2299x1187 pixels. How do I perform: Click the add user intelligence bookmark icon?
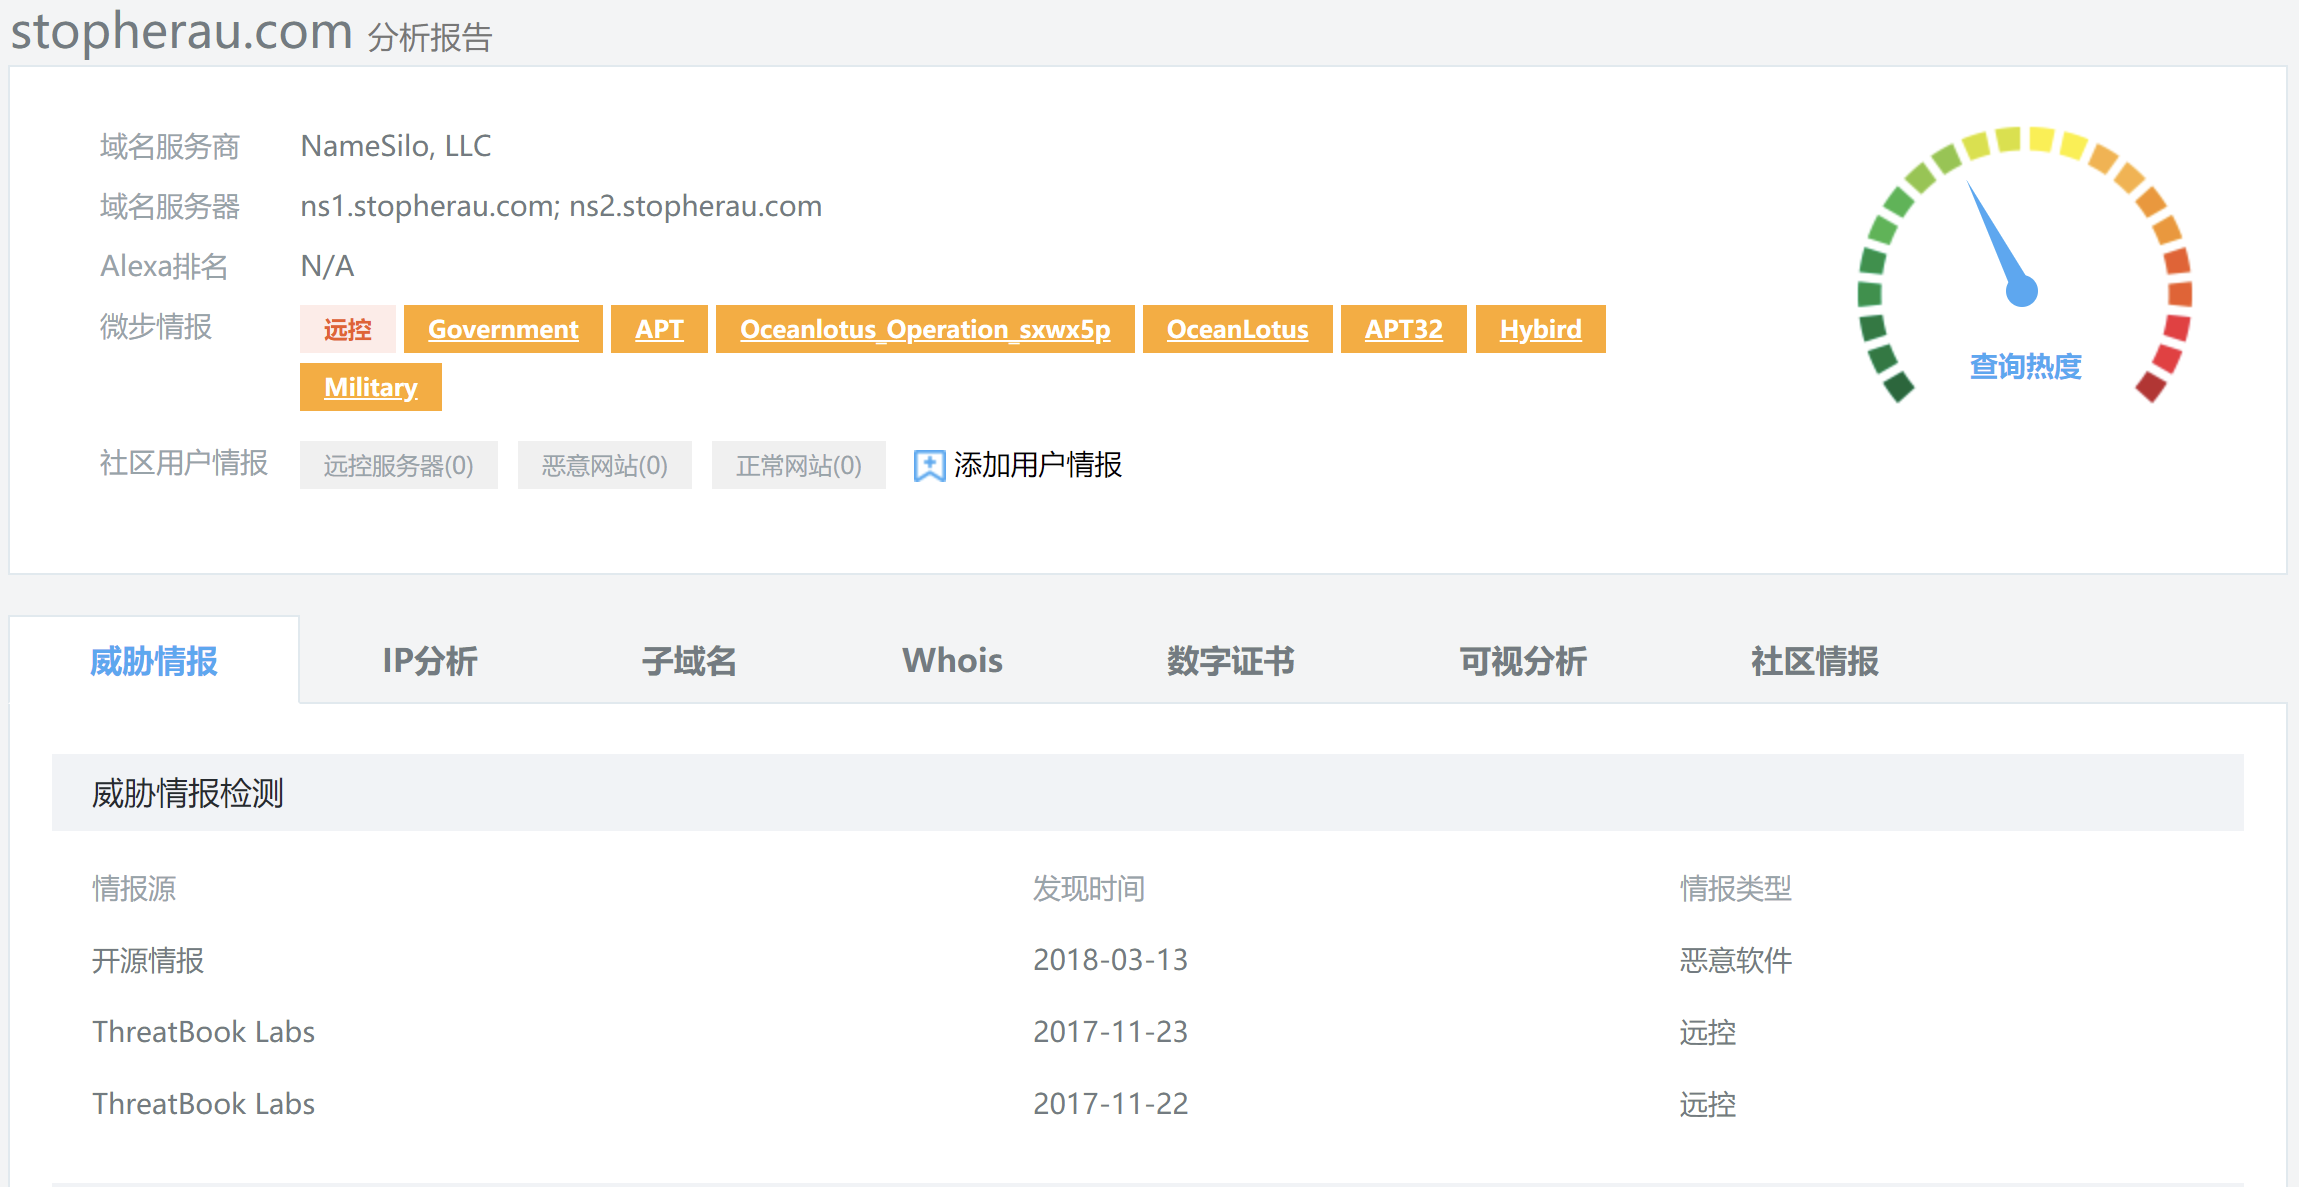(929, 465)
